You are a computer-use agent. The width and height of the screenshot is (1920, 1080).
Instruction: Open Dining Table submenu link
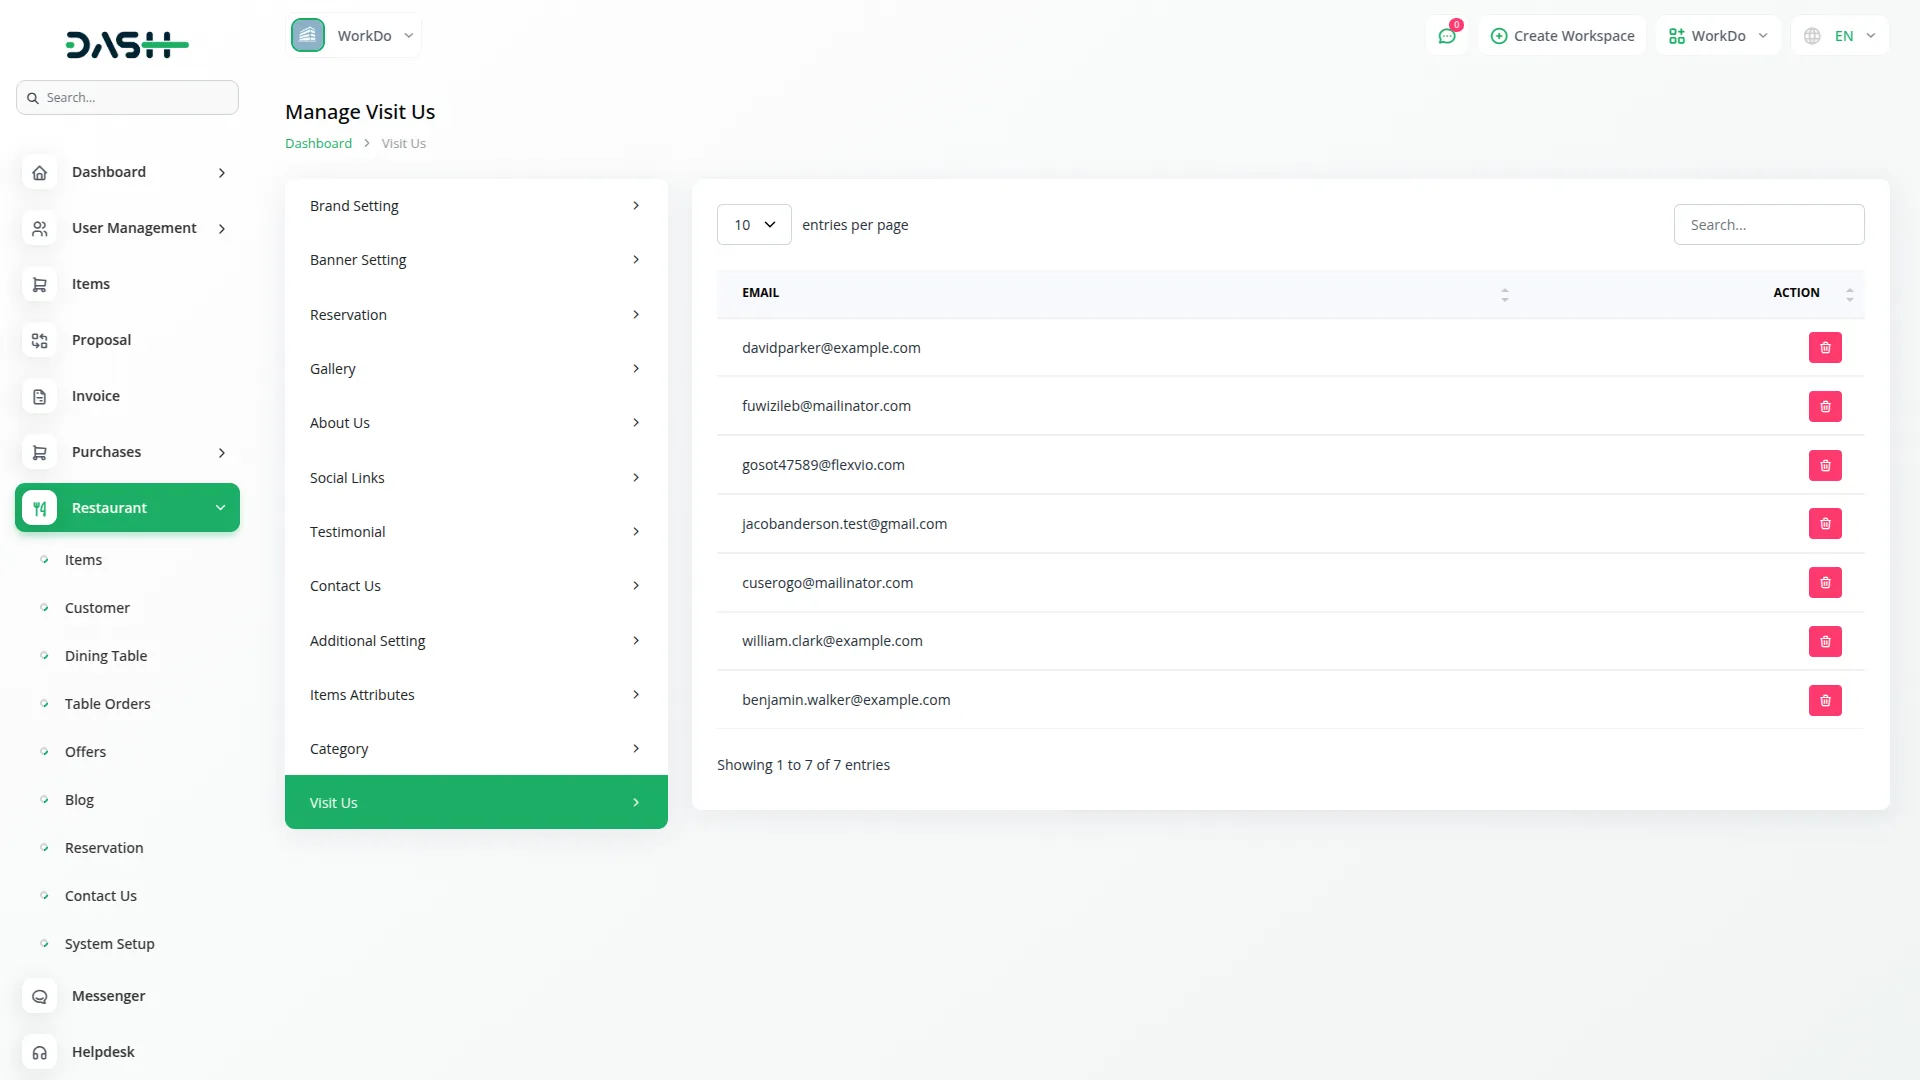pos(106,656)
